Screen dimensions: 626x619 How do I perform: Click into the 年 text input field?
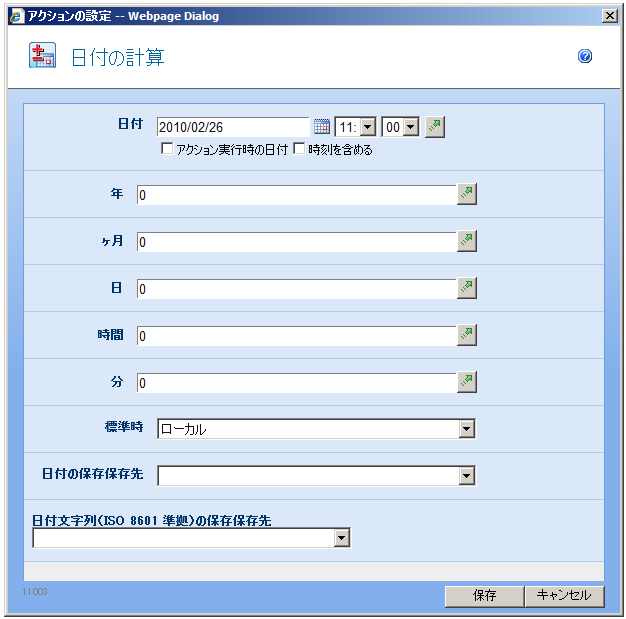(296, 194)
